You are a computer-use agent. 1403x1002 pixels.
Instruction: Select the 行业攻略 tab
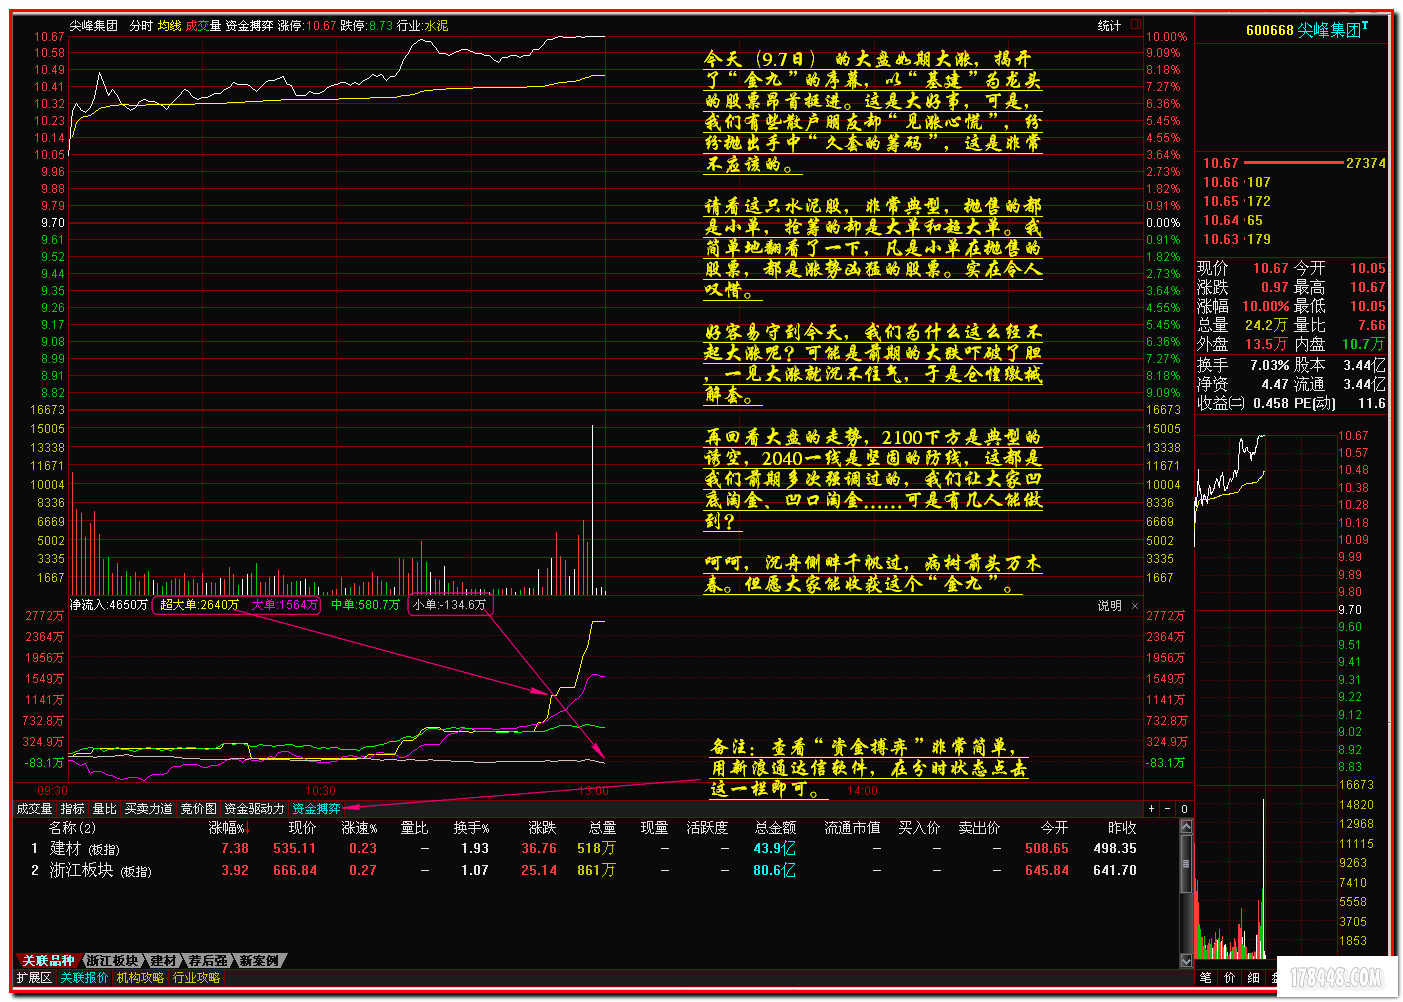196,978
